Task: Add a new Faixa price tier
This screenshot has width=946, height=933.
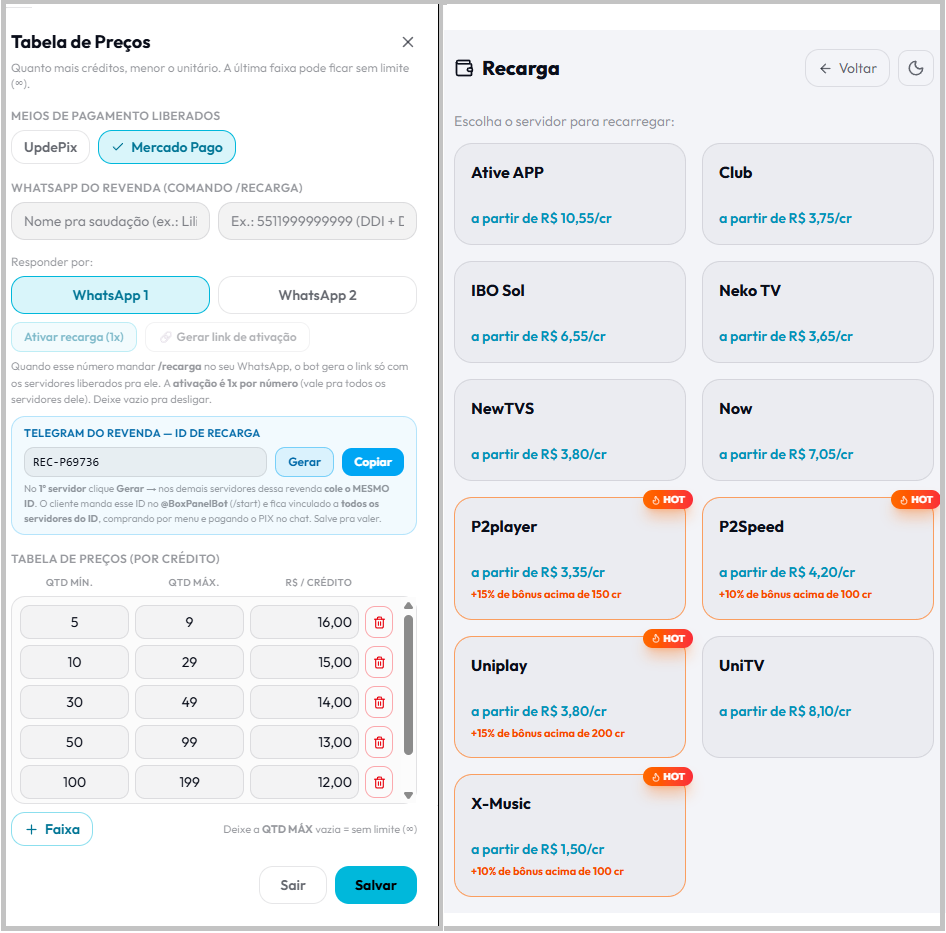Action: pos(52,829)
